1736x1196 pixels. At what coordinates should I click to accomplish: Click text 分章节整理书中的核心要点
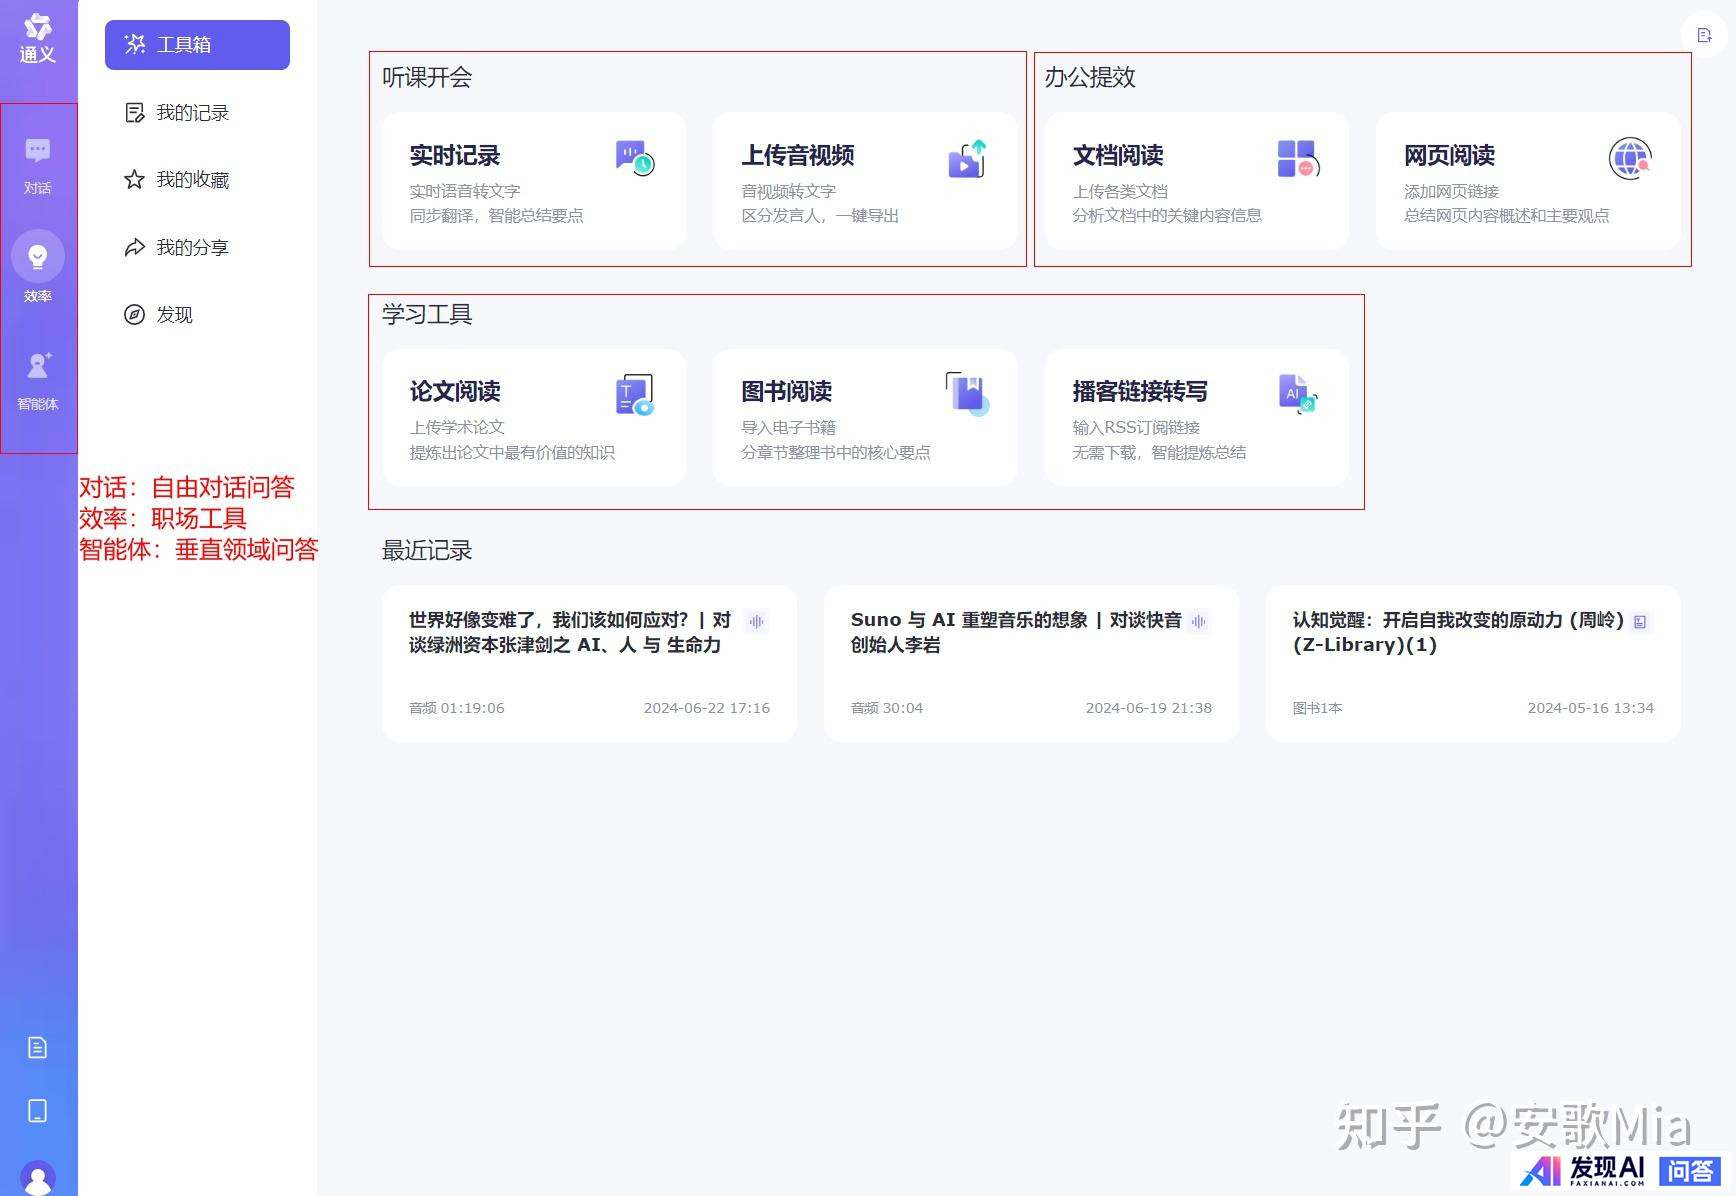836,453
